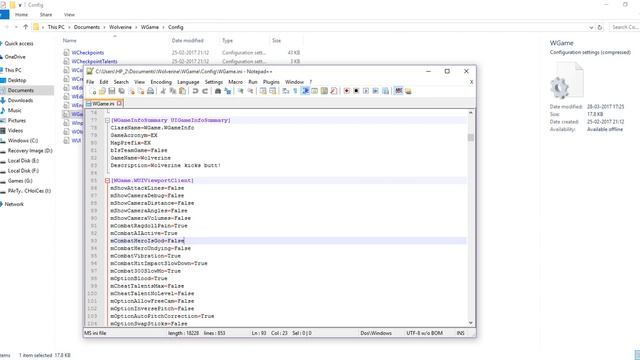
Task: Click the mCheatTalentsMax=False line in editor
Action: click(x=147, y=286)
